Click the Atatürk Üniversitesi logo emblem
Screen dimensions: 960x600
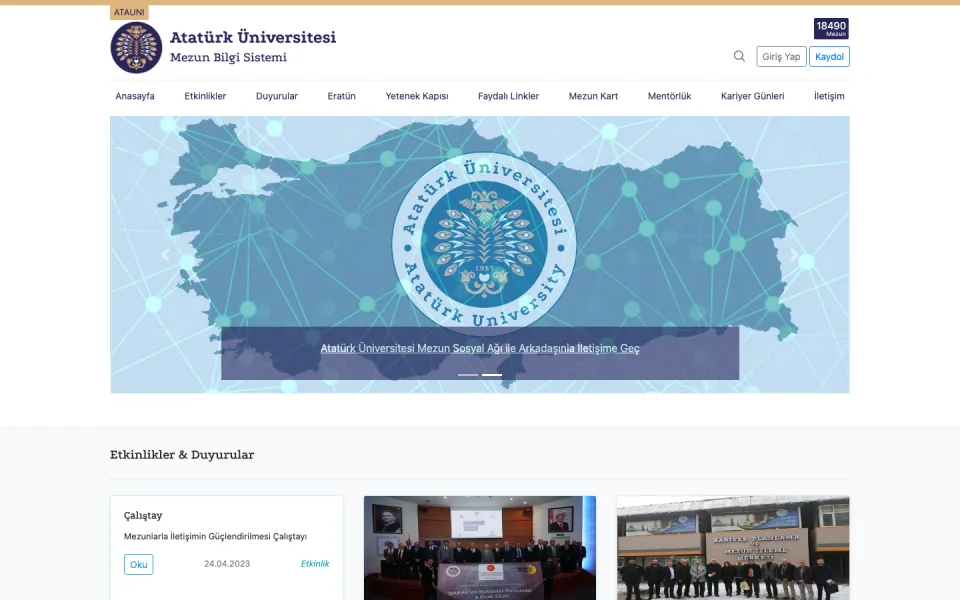coord(137,48)
